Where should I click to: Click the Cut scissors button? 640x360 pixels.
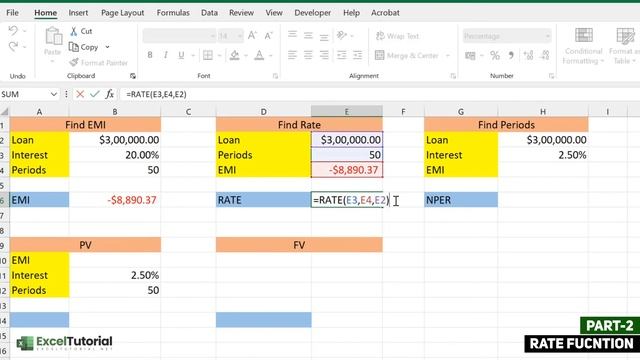[x=81, y=31]
